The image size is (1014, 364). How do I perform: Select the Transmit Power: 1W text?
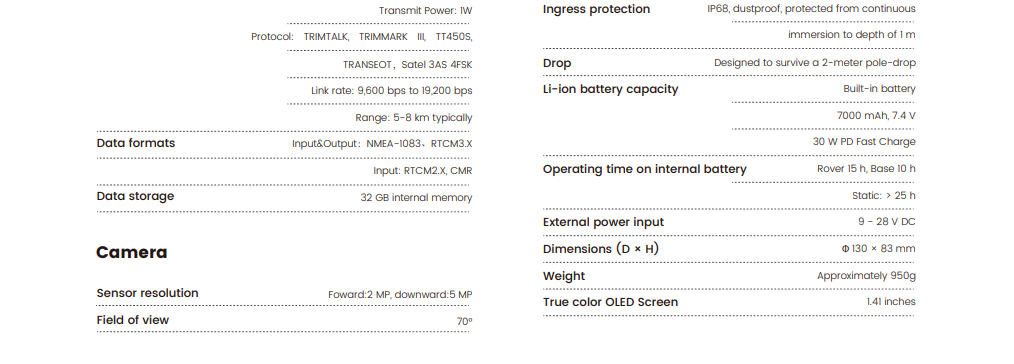tap(426, 11)
